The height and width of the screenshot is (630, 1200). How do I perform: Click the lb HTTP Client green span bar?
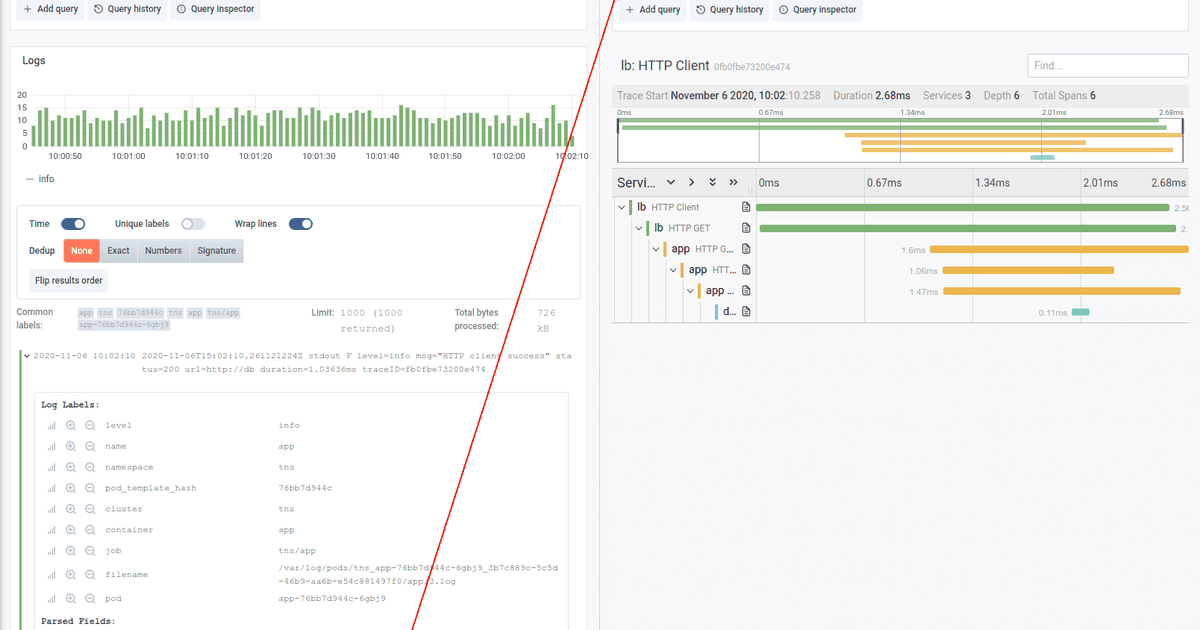962,207
